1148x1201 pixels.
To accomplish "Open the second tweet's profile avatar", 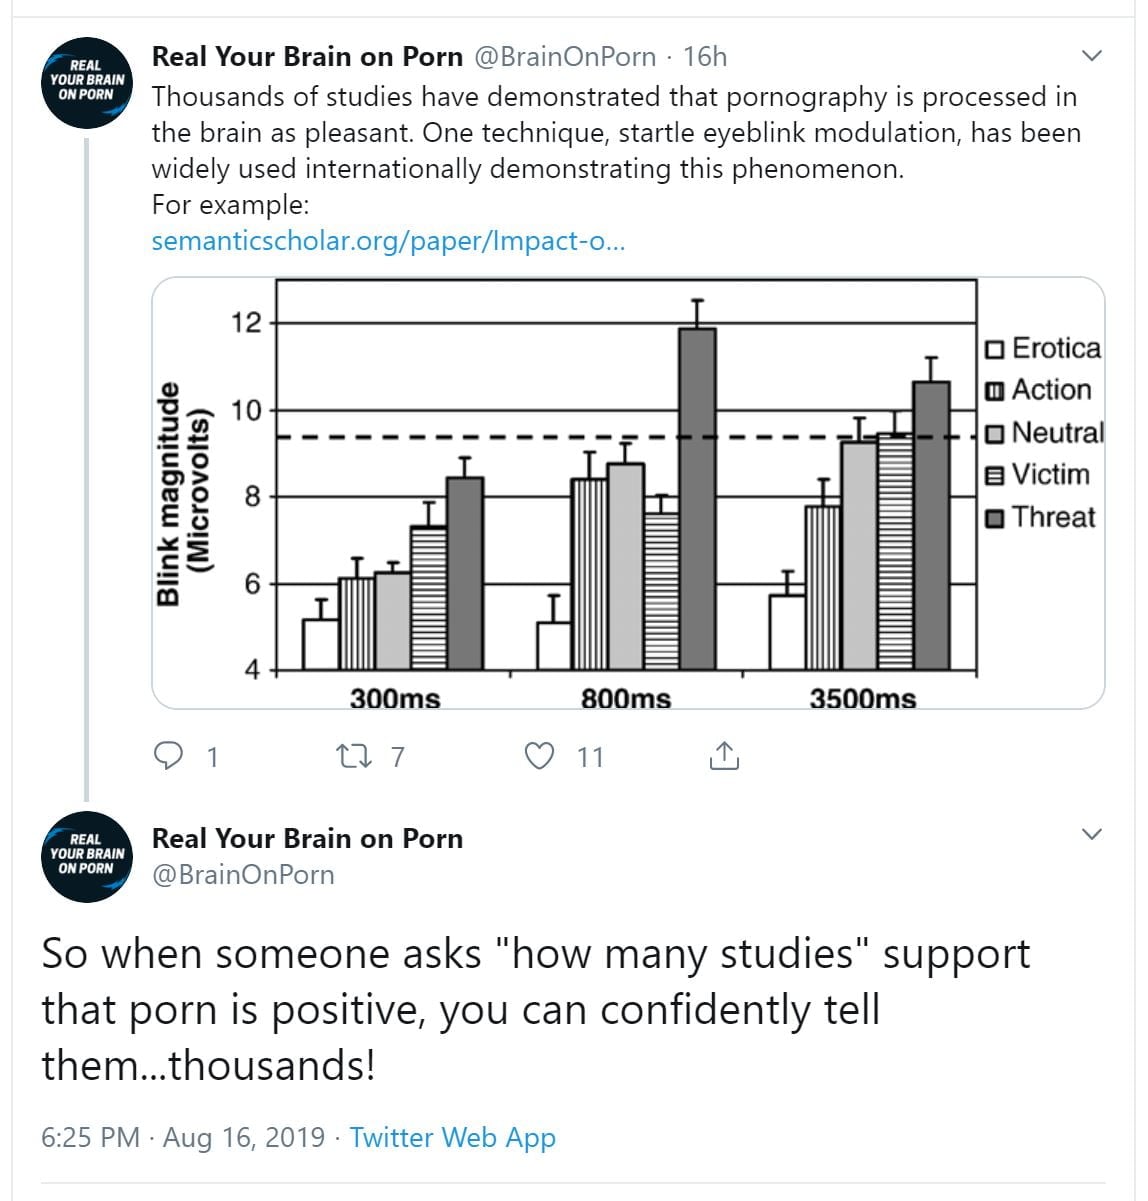I will point(88,857).
